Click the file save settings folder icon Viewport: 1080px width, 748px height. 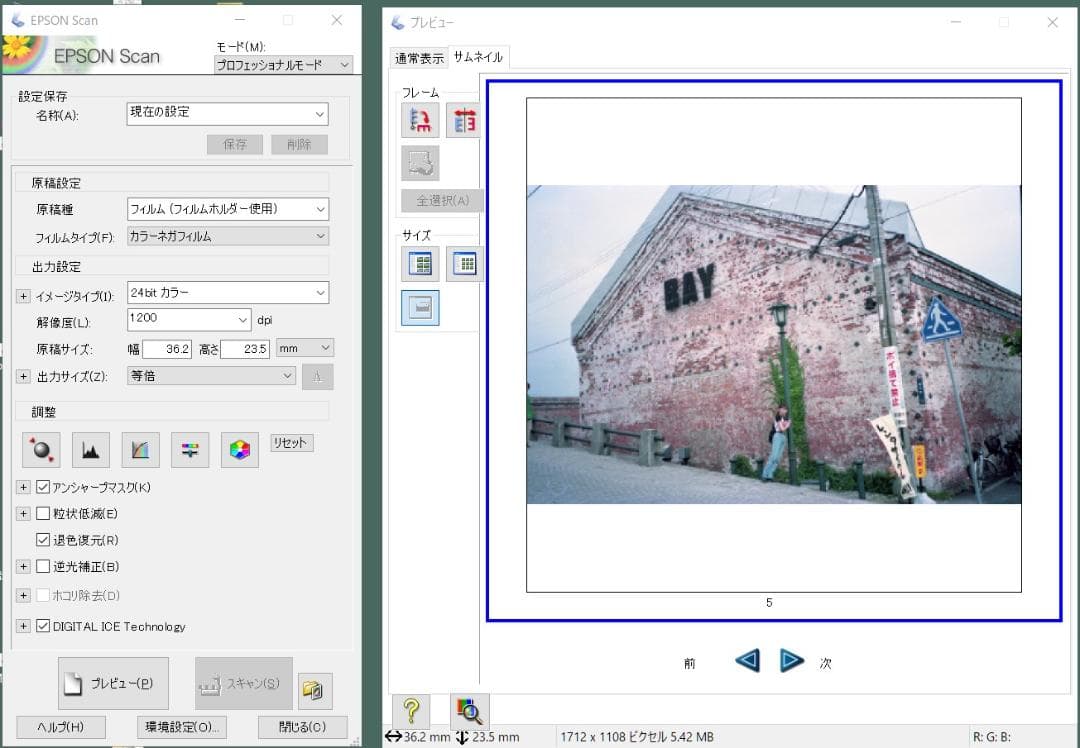click(315, 690)
